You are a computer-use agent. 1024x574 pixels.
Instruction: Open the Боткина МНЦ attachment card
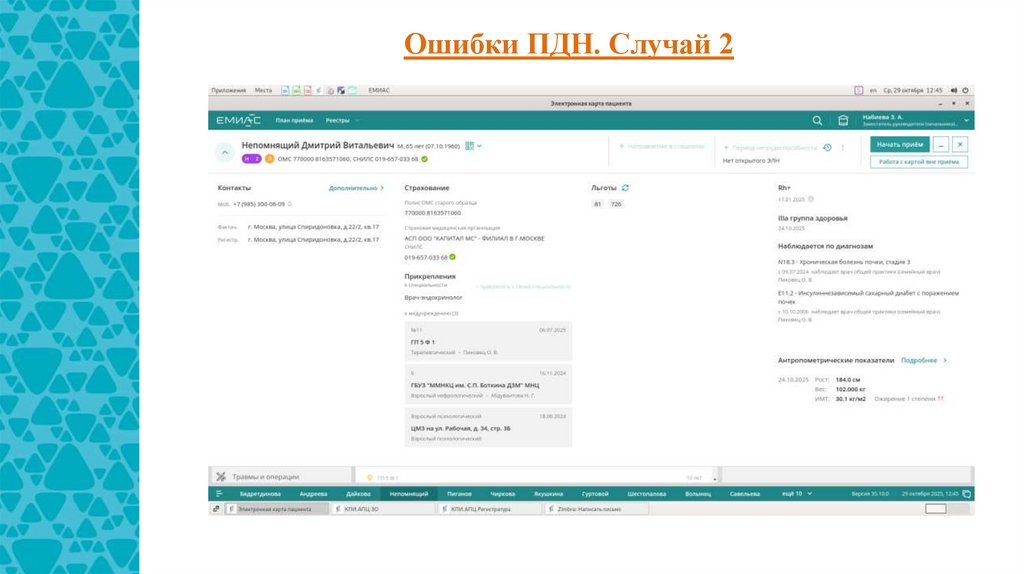(488, 384)
